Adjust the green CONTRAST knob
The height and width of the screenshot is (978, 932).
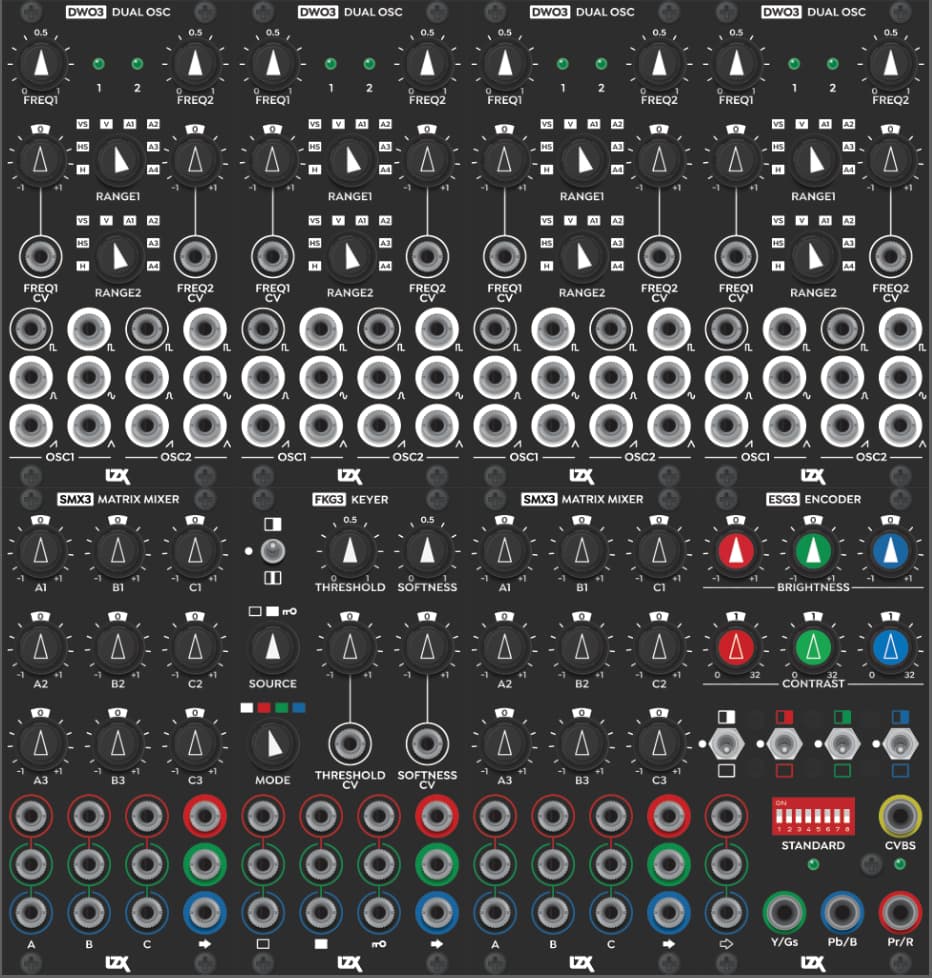pyautogui.click(x=813, y=647)
